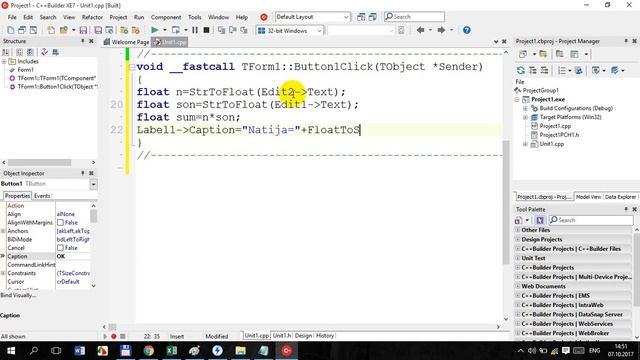
Task: Switch to Unit1.h bottom tab
Action: 282,336
